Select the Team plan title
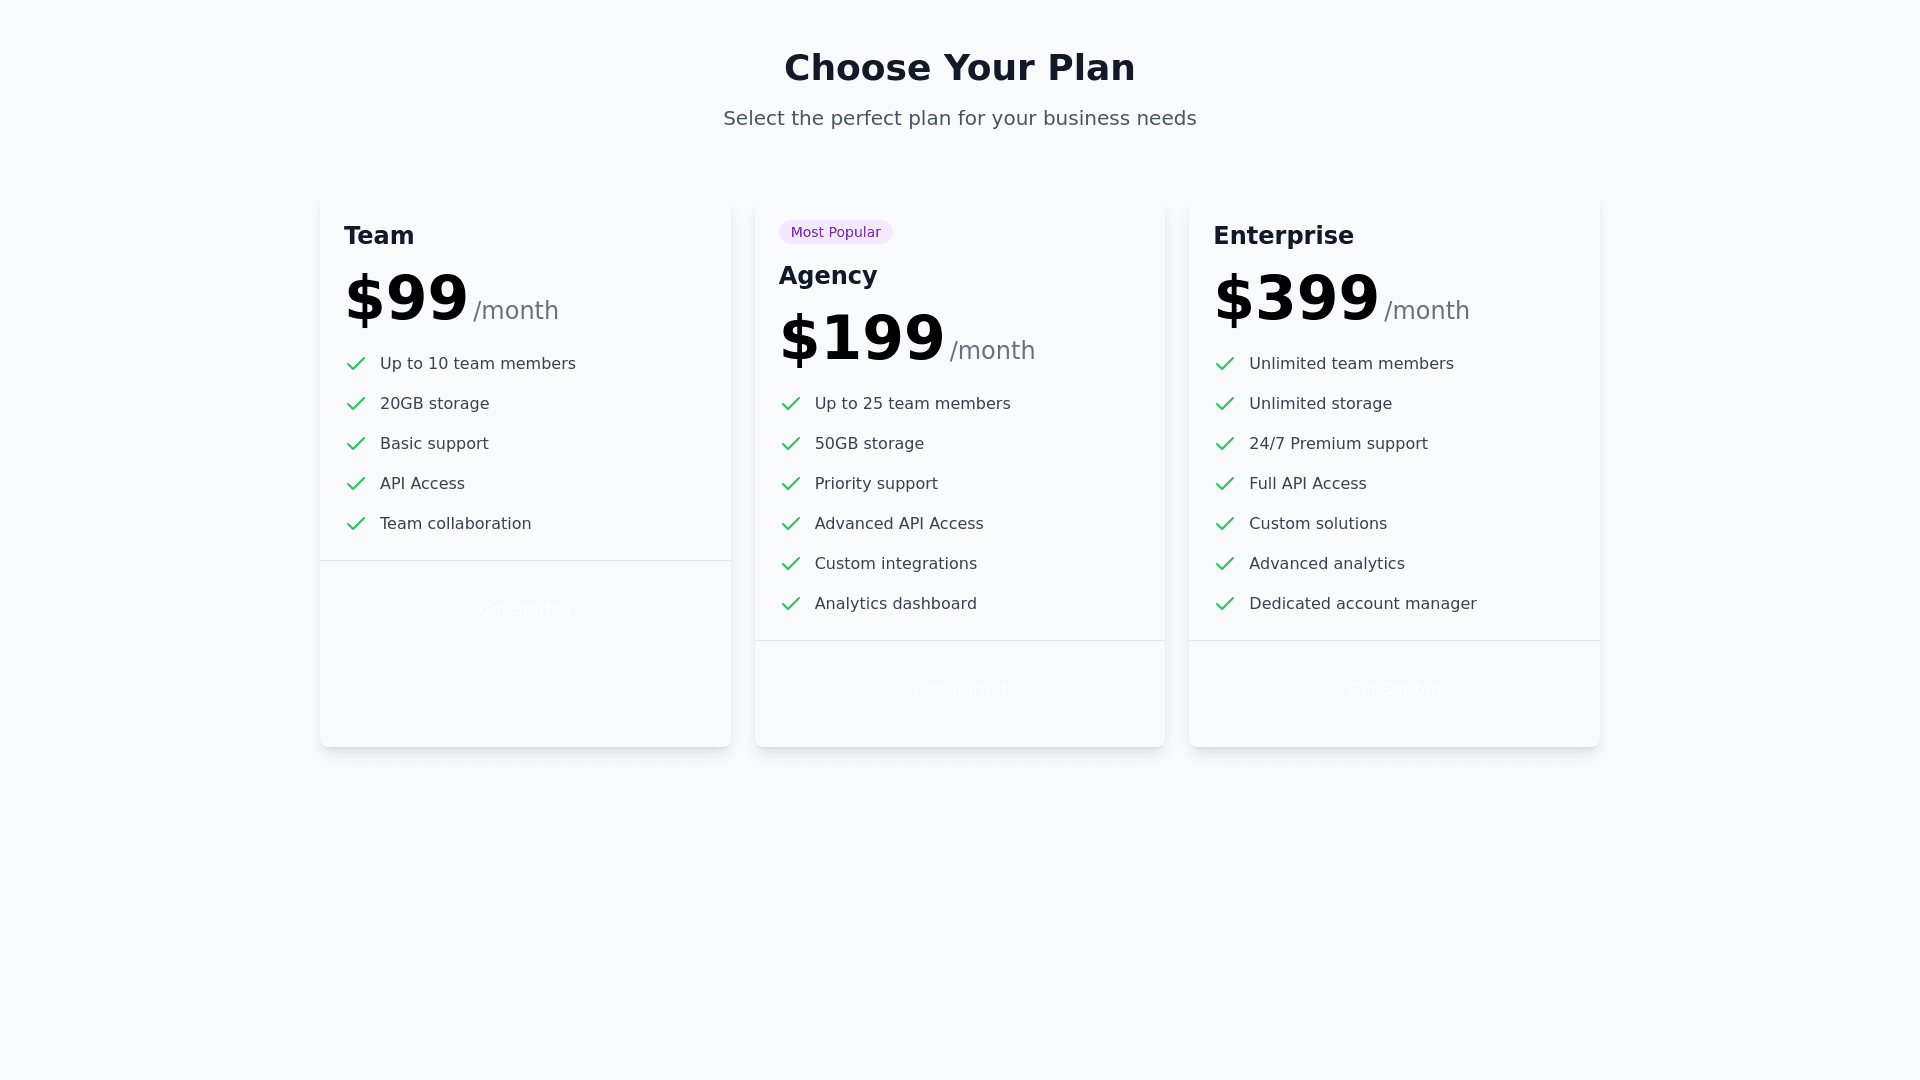The width and height of the screenshot is (1920, 1080). click(379, 236)
